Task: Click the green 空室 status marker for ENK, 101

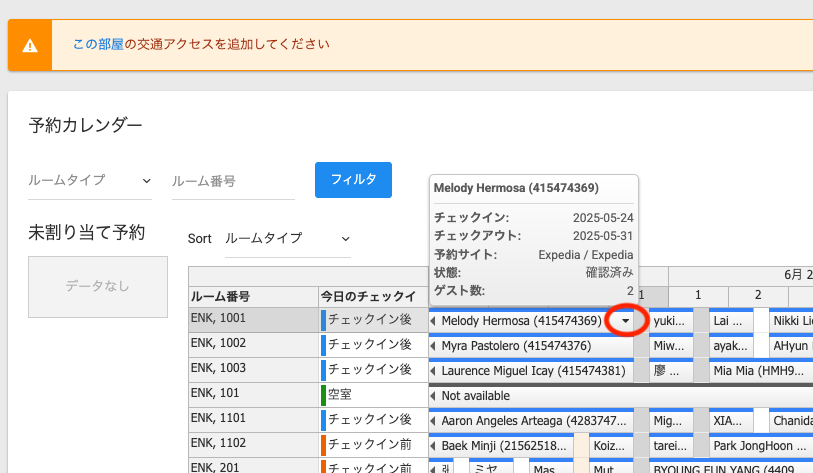Action: coord(323,395)
